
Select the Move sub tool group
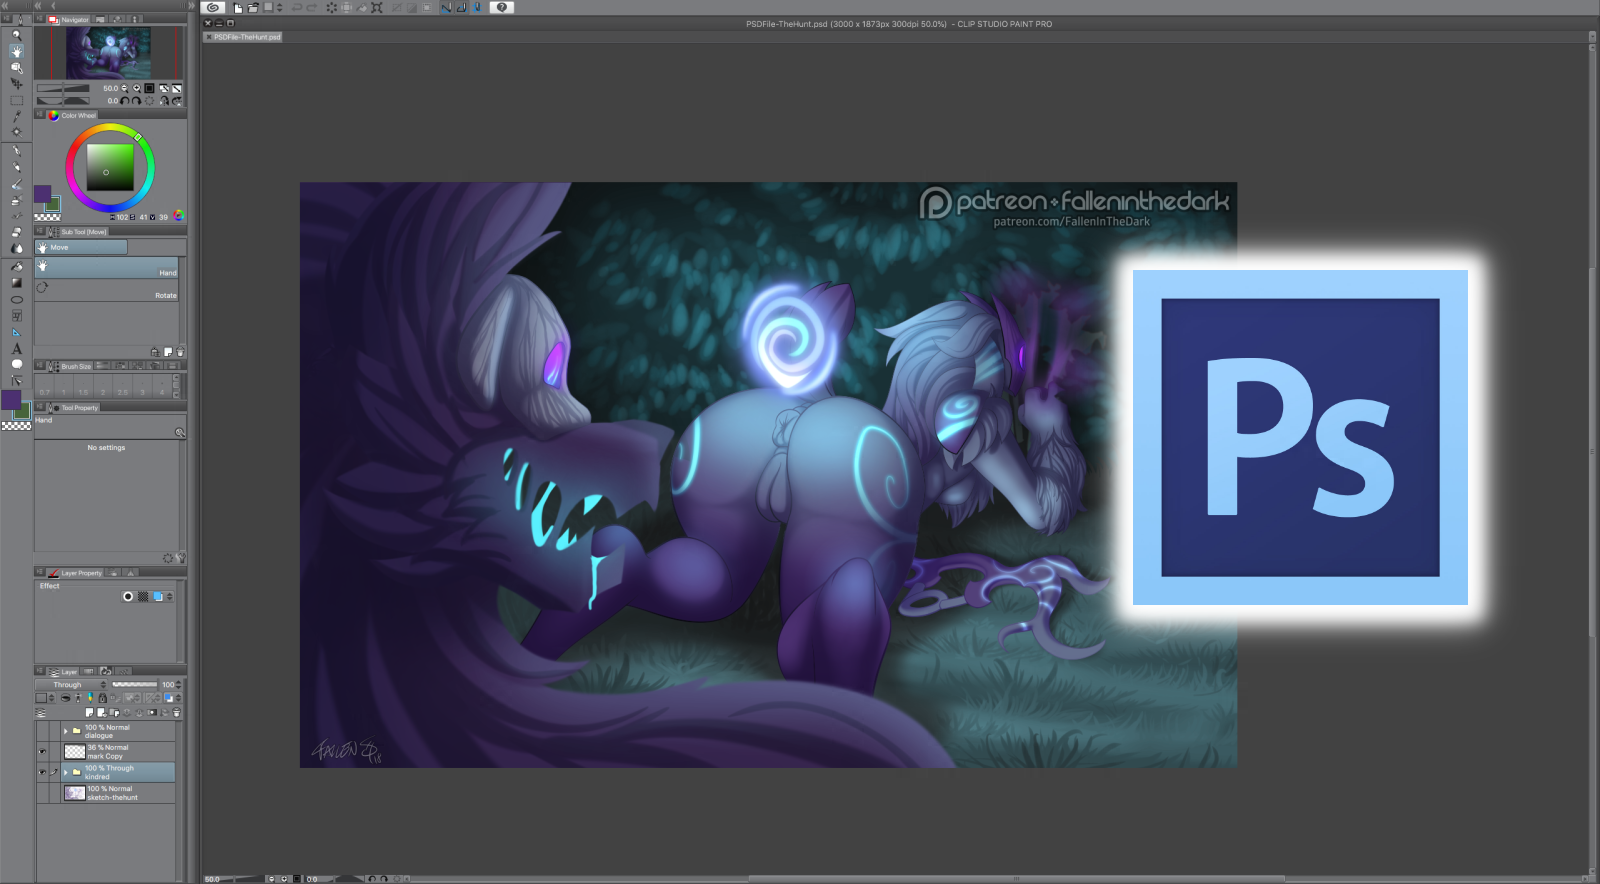(x=81, y=247)
